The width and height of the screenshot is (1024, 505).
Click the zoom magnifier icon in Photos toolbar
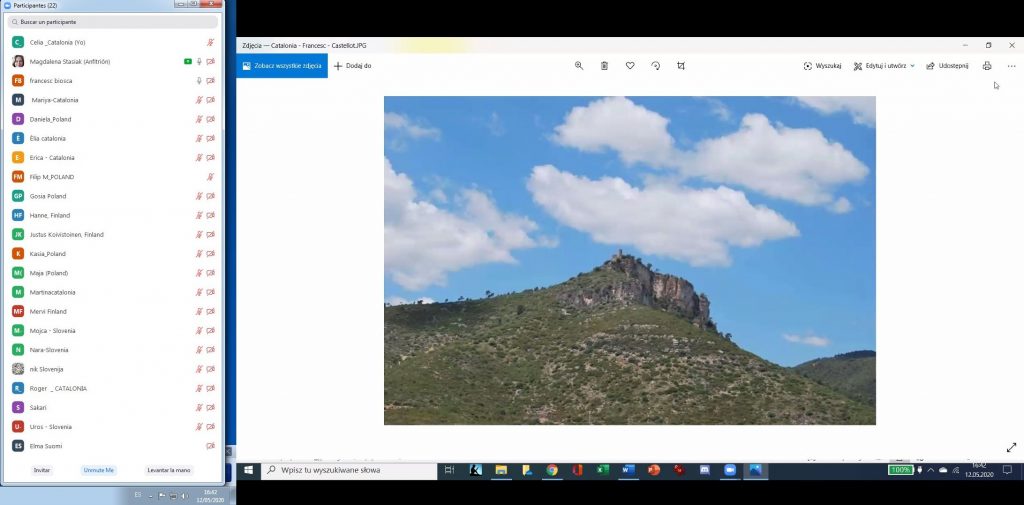(579, 66)
